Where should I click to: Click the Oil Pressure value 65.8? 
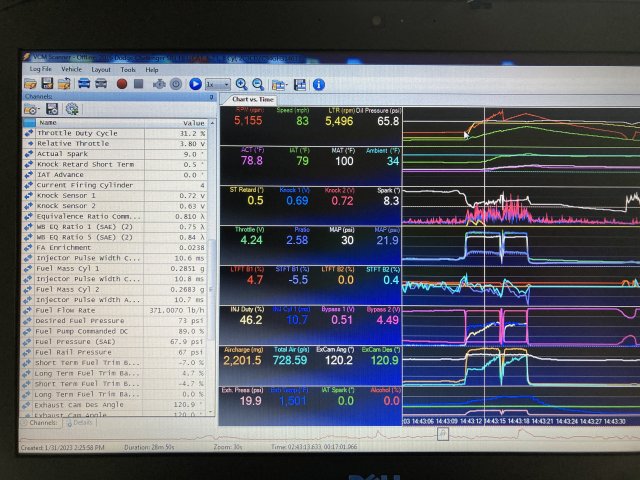point(388,121)
